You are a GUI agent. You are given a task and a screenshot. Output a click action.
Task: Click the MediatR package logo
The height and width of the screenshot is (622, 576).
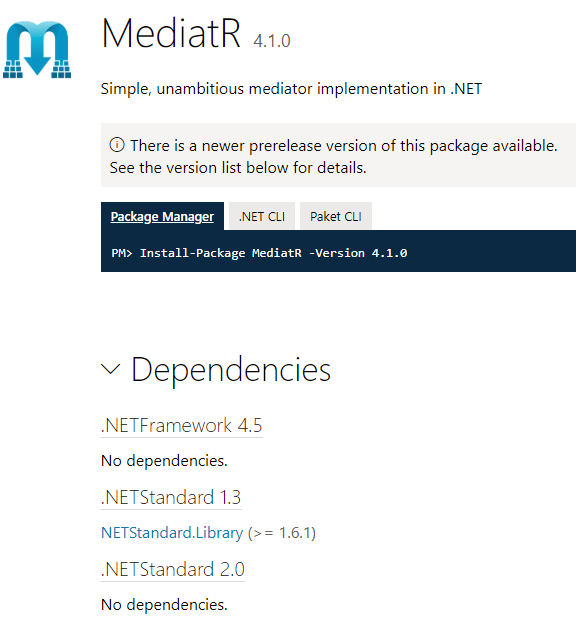tap(37, 49)
